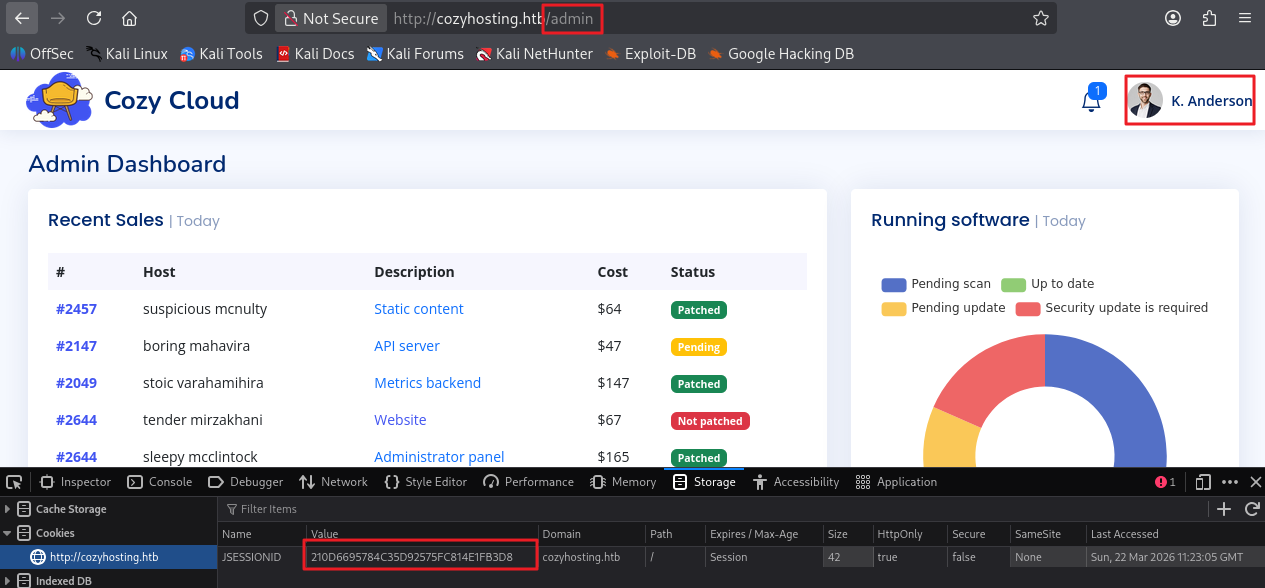Refresh the storage items list icon
This screenshot has height=588, width=1265.
[x=1250, y=509]
